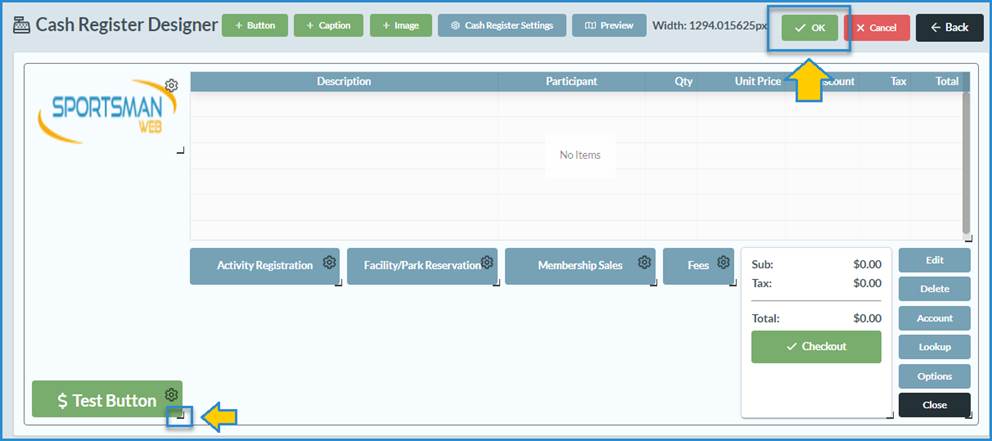Screen dimensions: 992x441
Task: Click the green Checkout button
Action: pyautogui.click(x=816, y=347)
